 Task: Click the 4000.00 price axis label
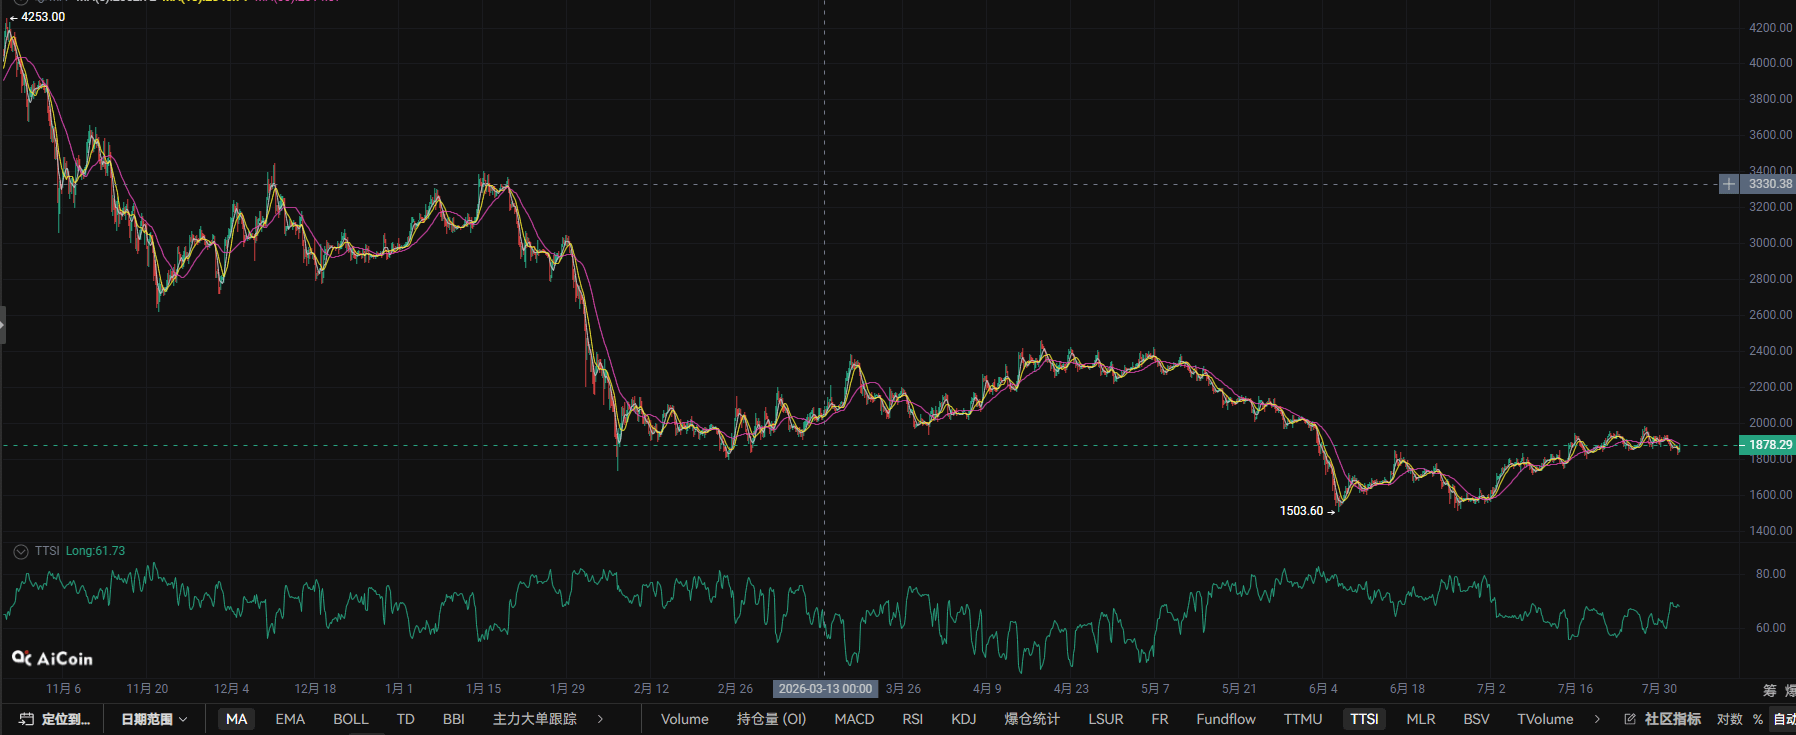(x=1770, y=63)
